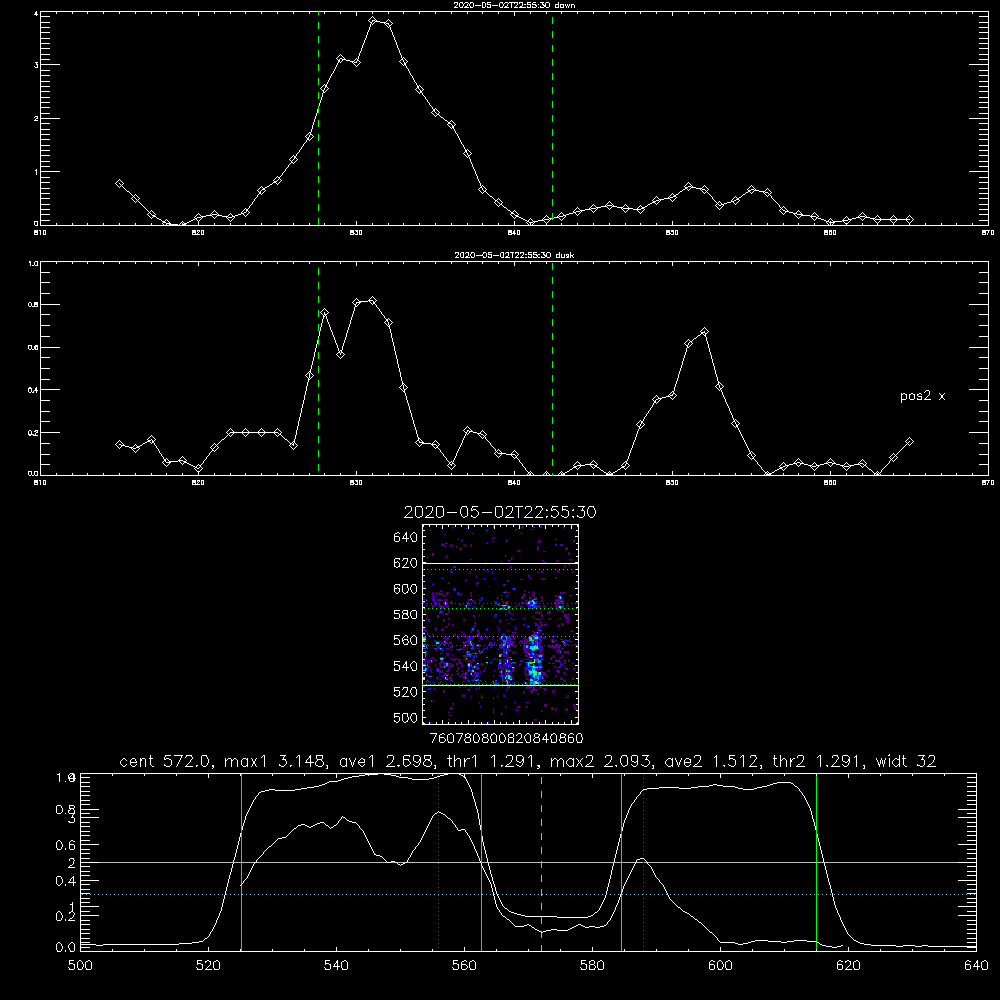Click the green vertical line near 563 in bottom plot
The image size is (1000, 1000).
(x=481, y=861)
